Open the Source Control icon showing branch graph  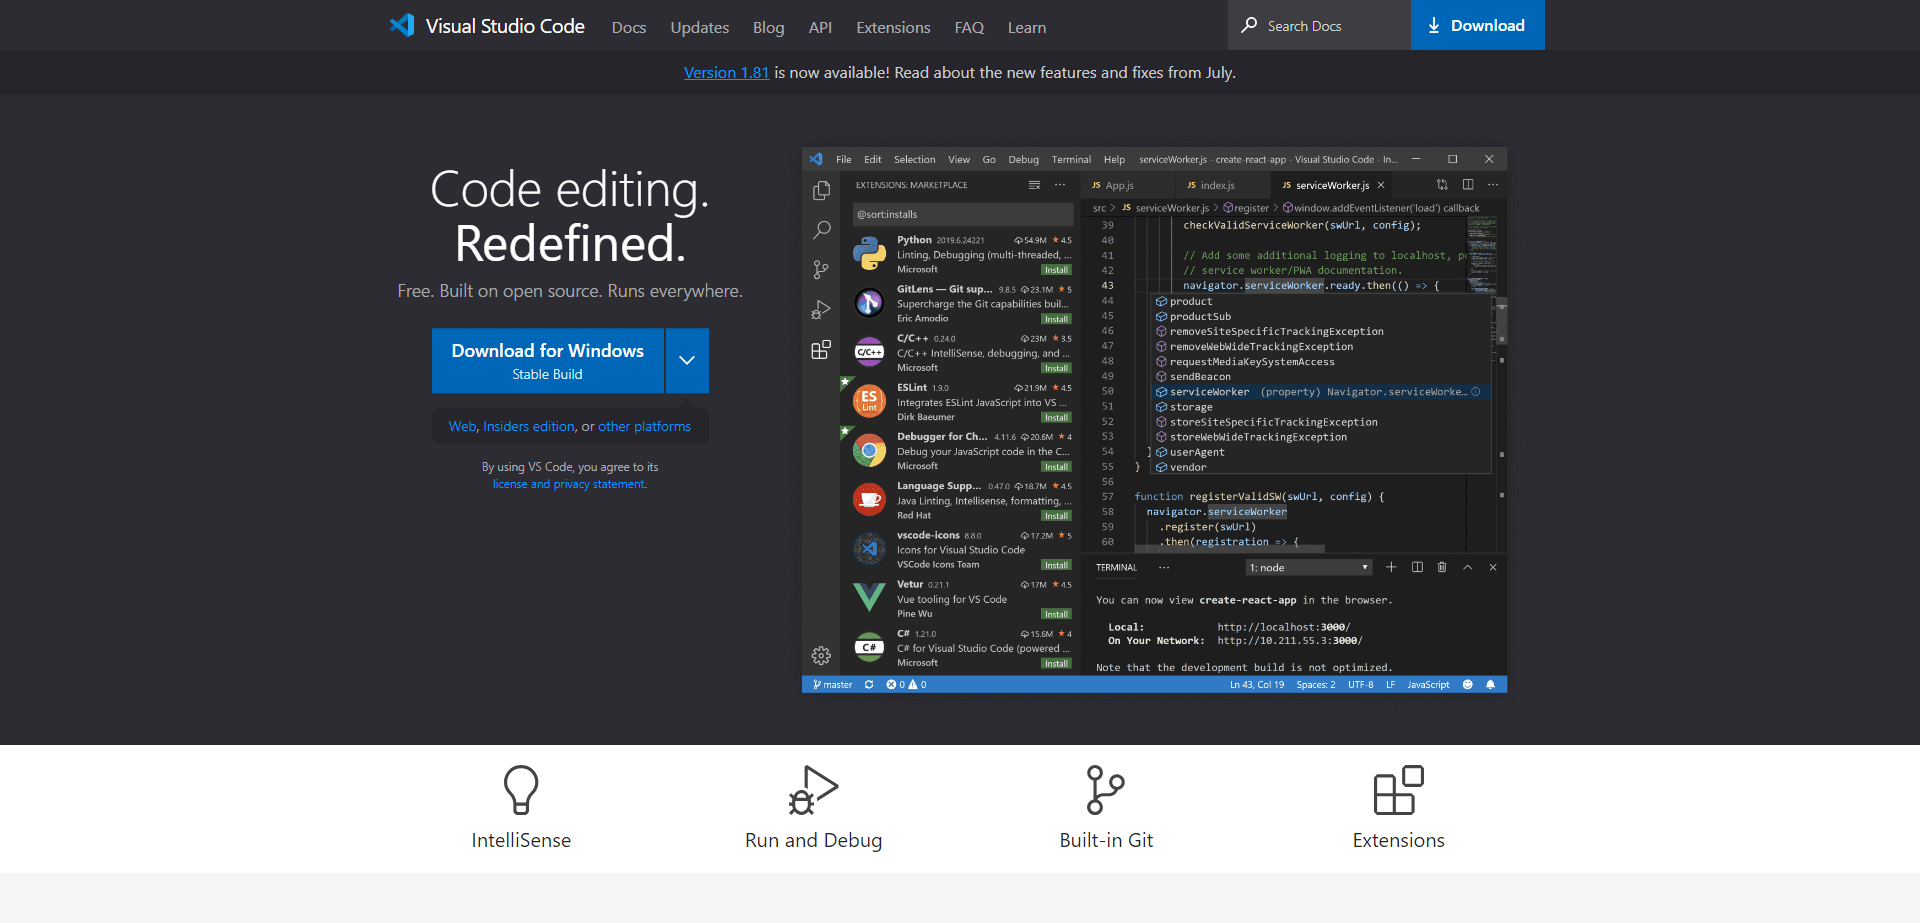click(x=821, y=270)
